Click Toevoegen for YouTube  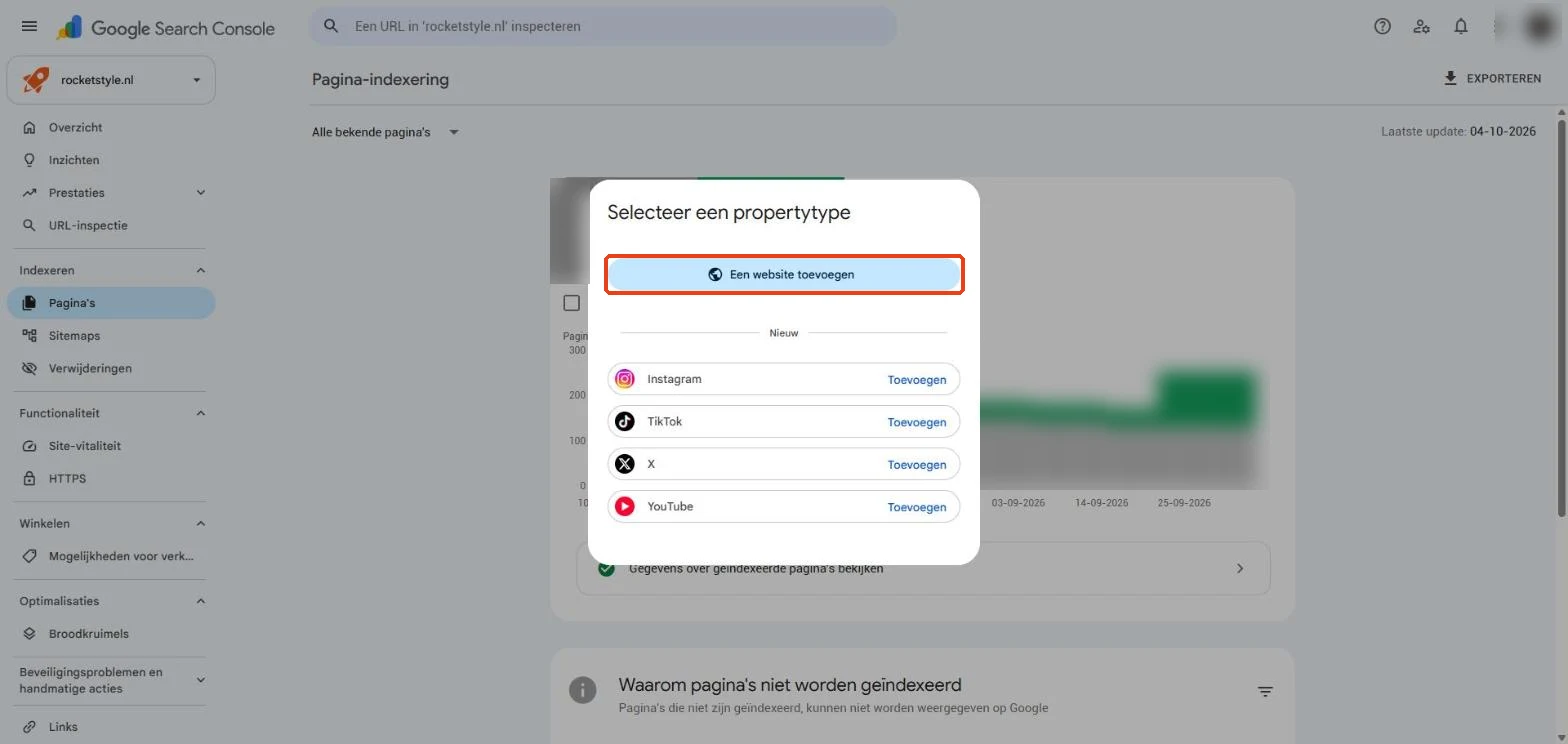pos(917,507)
